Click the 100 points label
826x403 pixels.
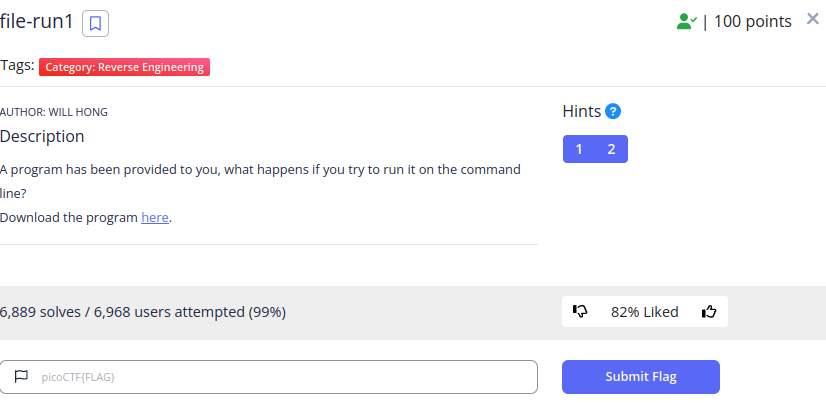pos(752,22)
